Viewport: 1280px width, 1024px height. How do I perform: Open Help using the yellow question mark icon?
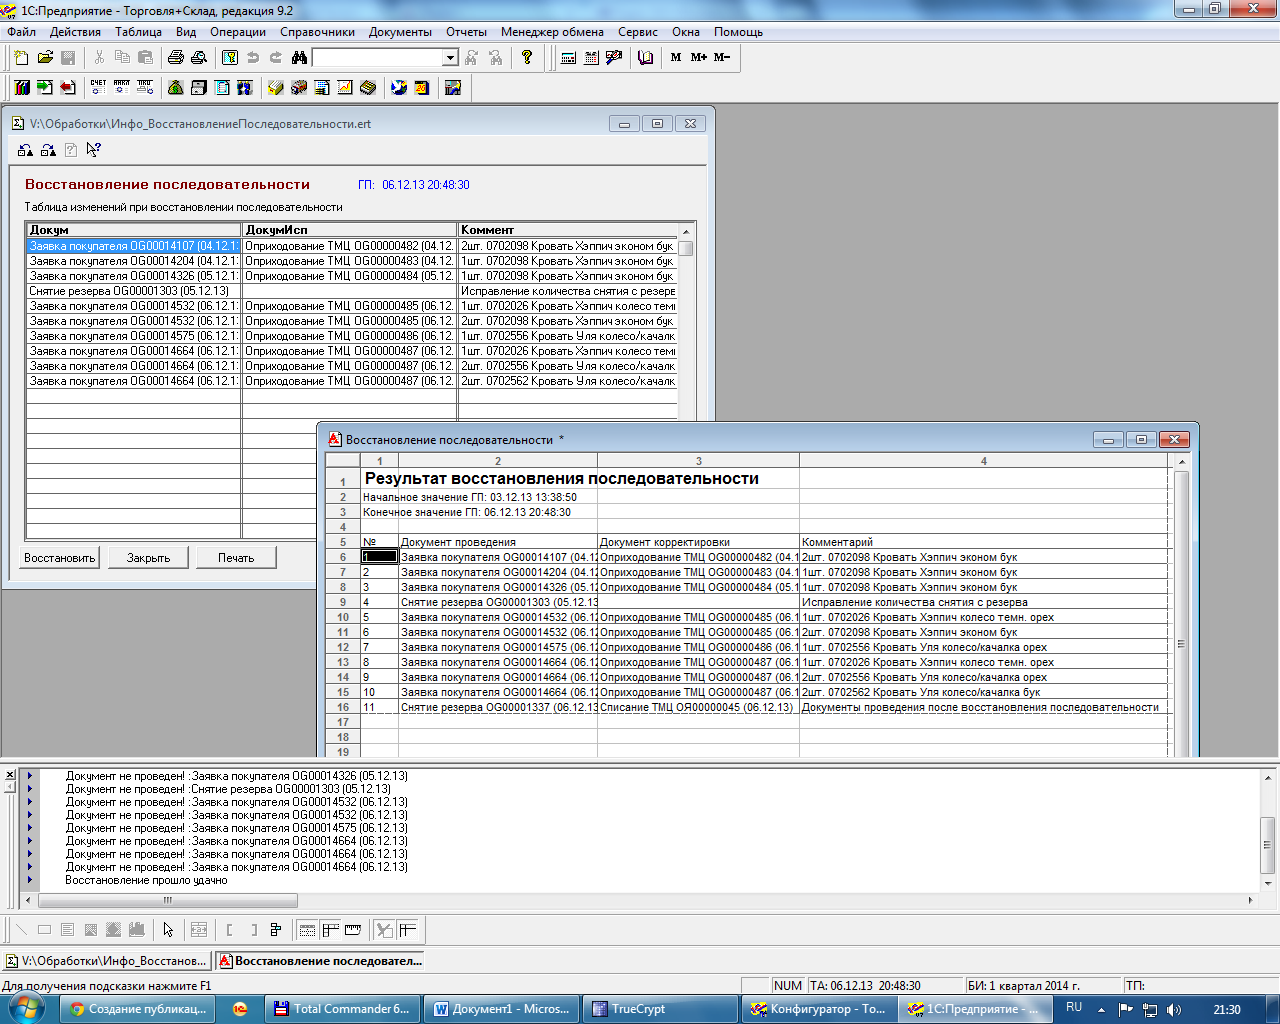coord(527,58)
